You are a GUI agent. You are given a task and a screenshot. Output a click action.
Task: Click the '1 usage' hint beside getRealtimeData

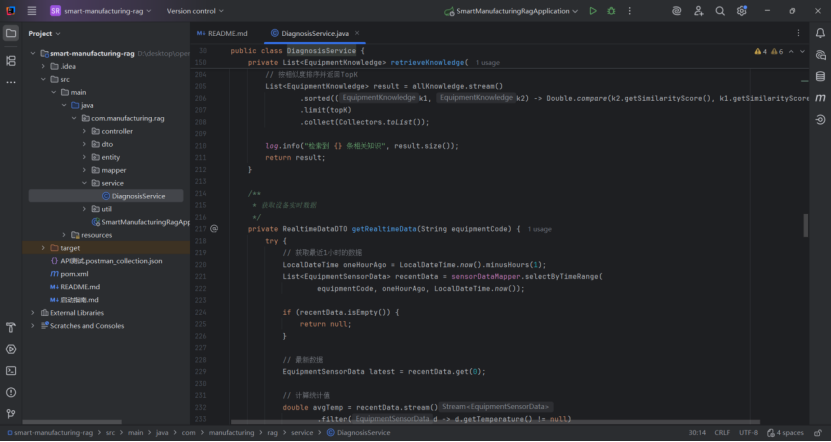[x=540, y=229]
